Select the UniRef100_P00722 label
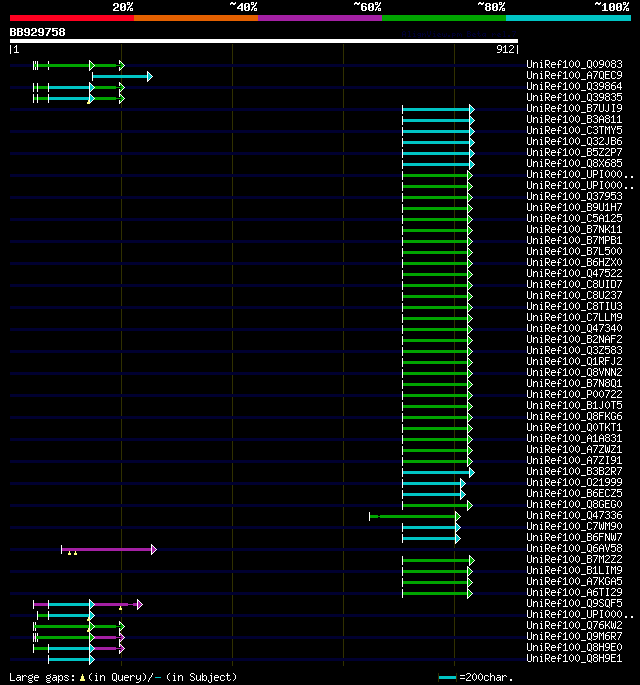This screenshot has height=685, width=640. (574, 394)
